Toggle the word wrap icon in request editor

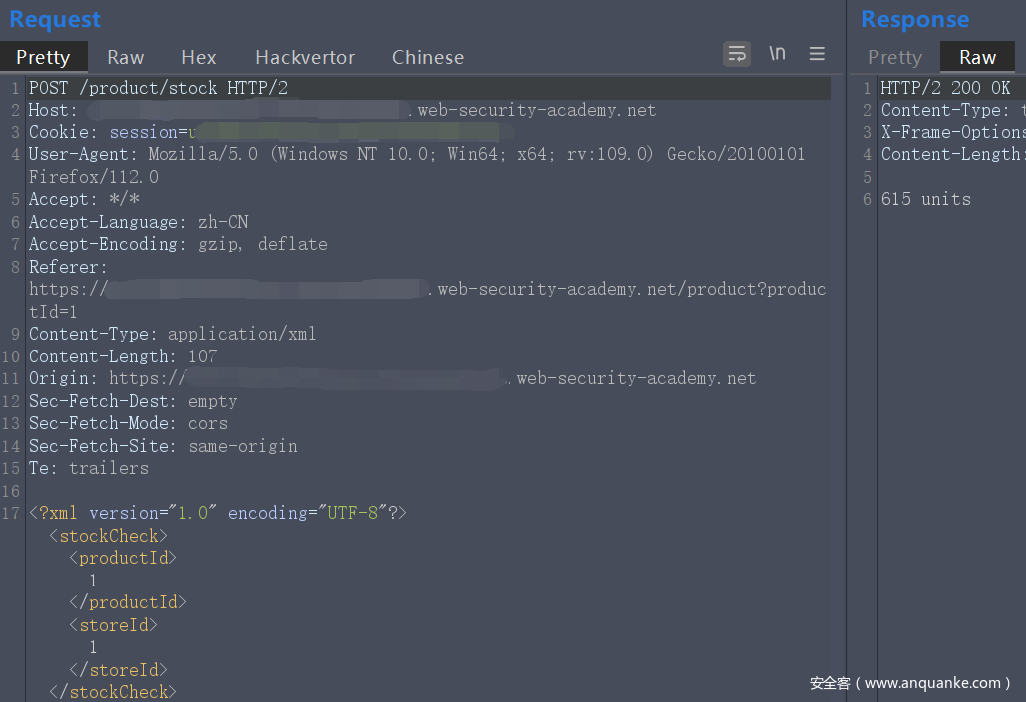[x=737, y=54]
